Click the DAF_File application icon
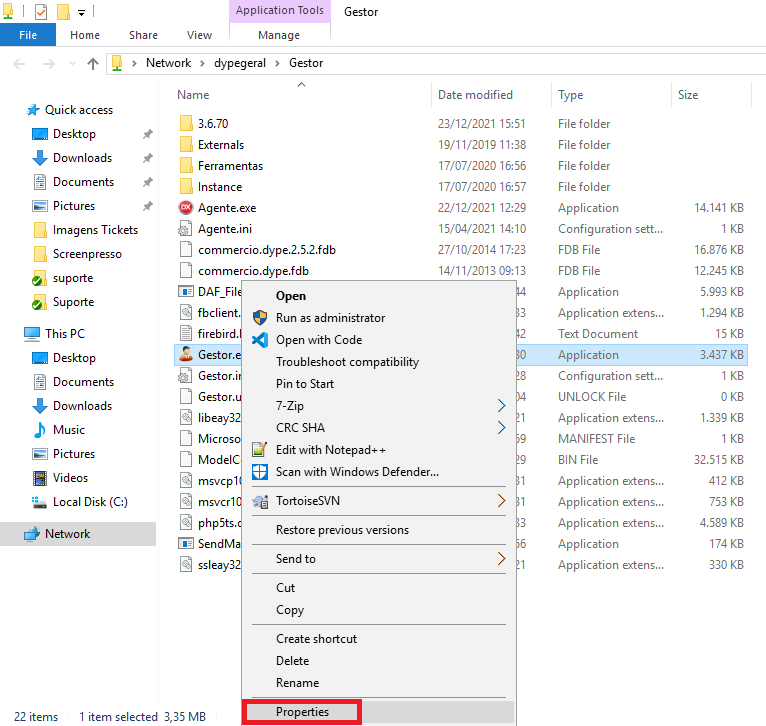Viewport: 766px width, 726px height. (x=186, y=292)
